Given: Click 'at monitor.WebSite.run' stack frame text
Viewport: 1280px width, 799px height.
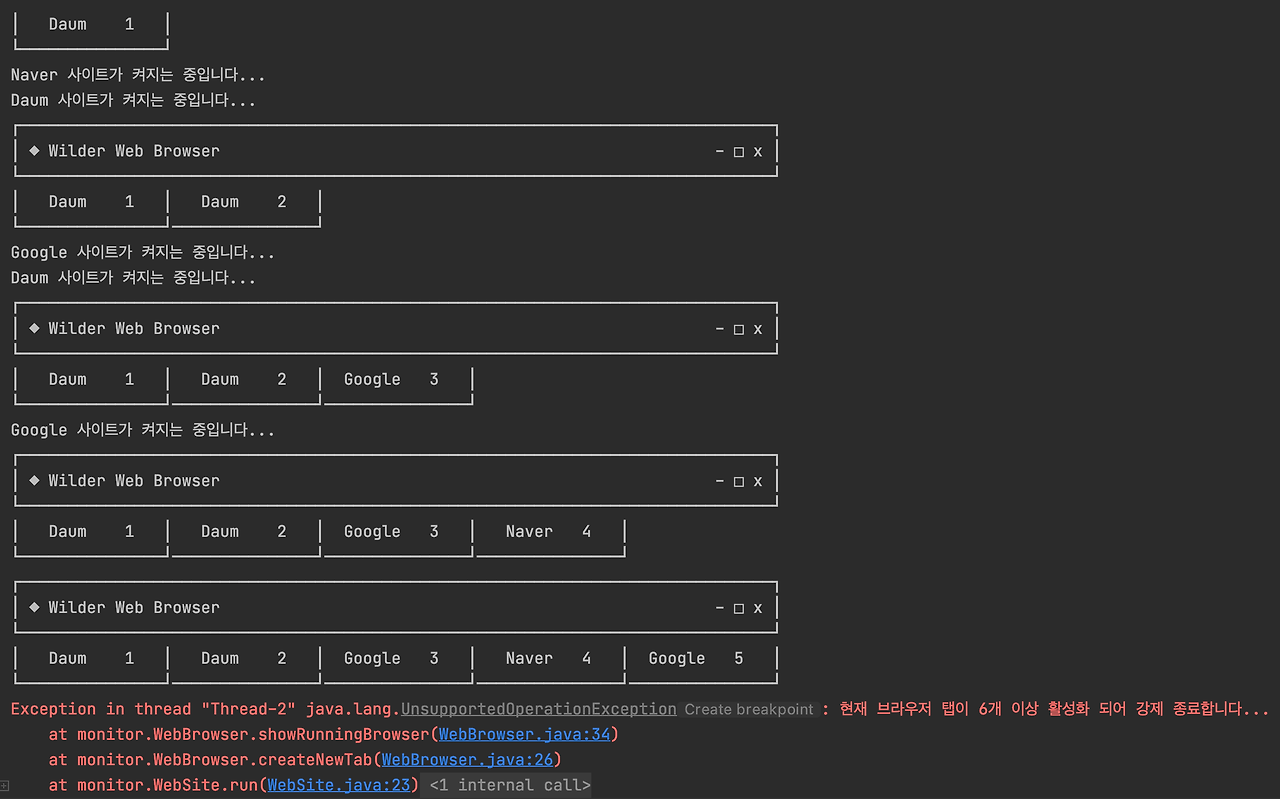Looking at the screenshot, I should point(153,785).
